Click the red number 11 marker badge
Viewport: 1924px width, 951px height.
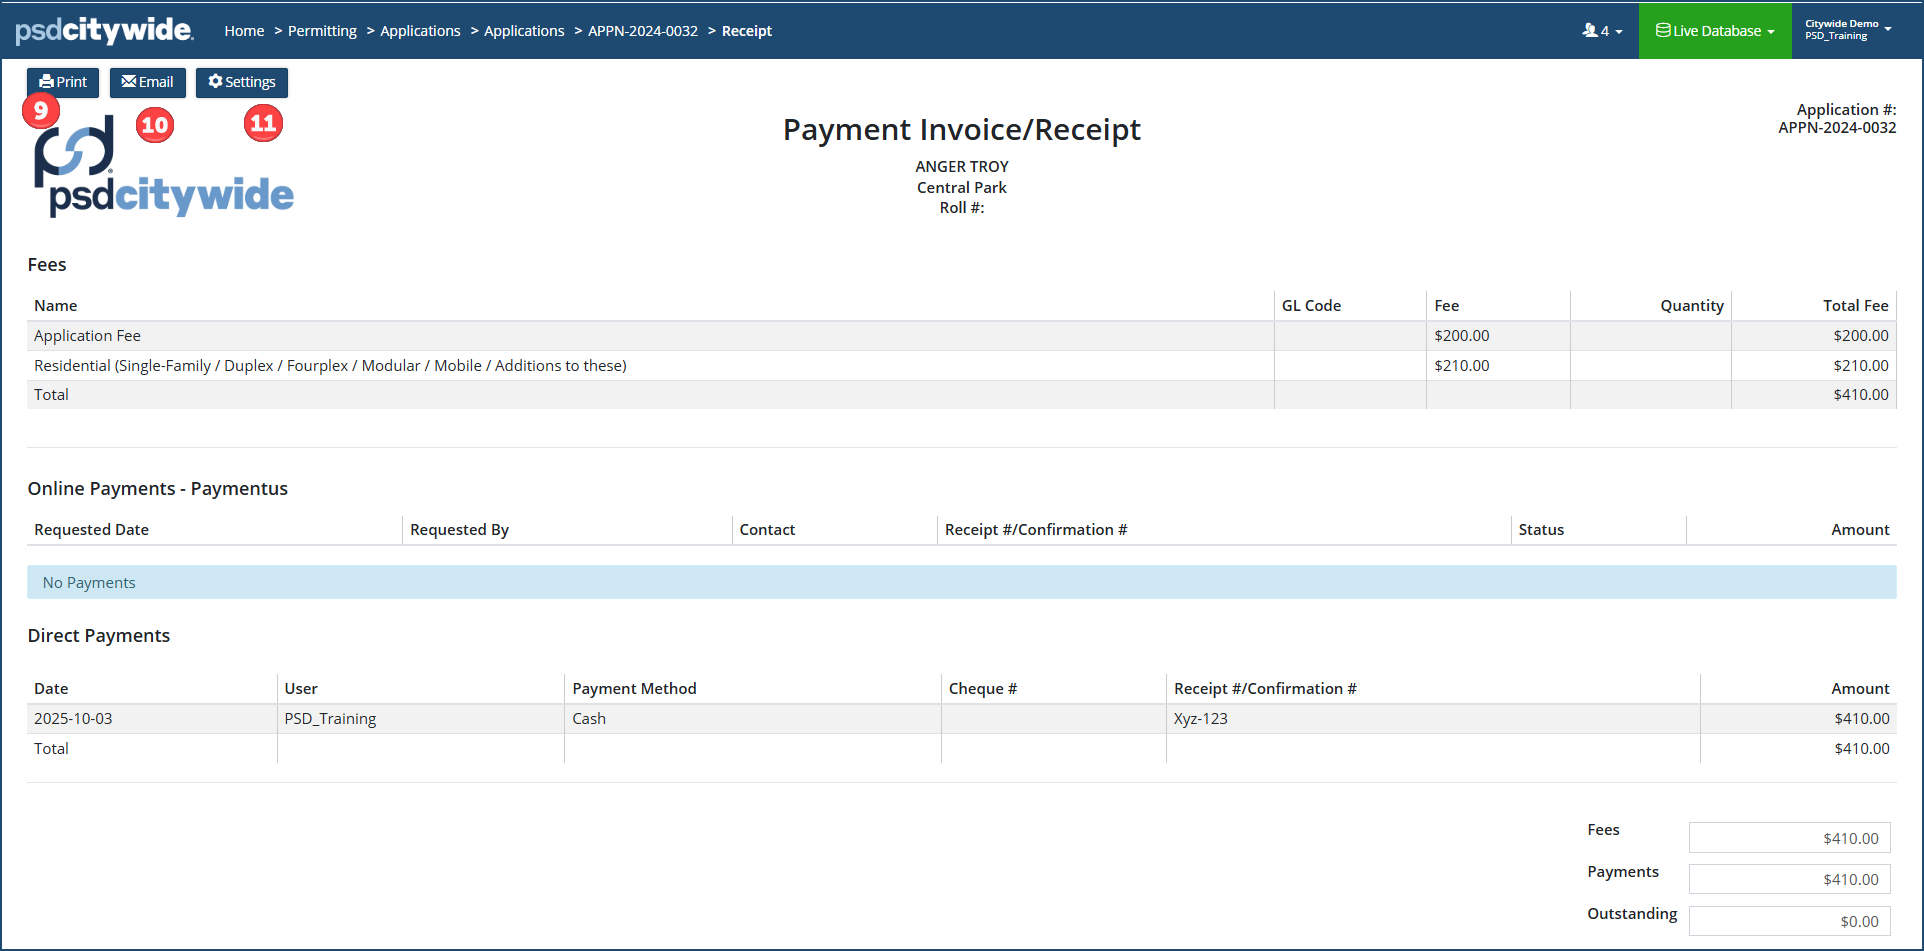click(263, 123)
